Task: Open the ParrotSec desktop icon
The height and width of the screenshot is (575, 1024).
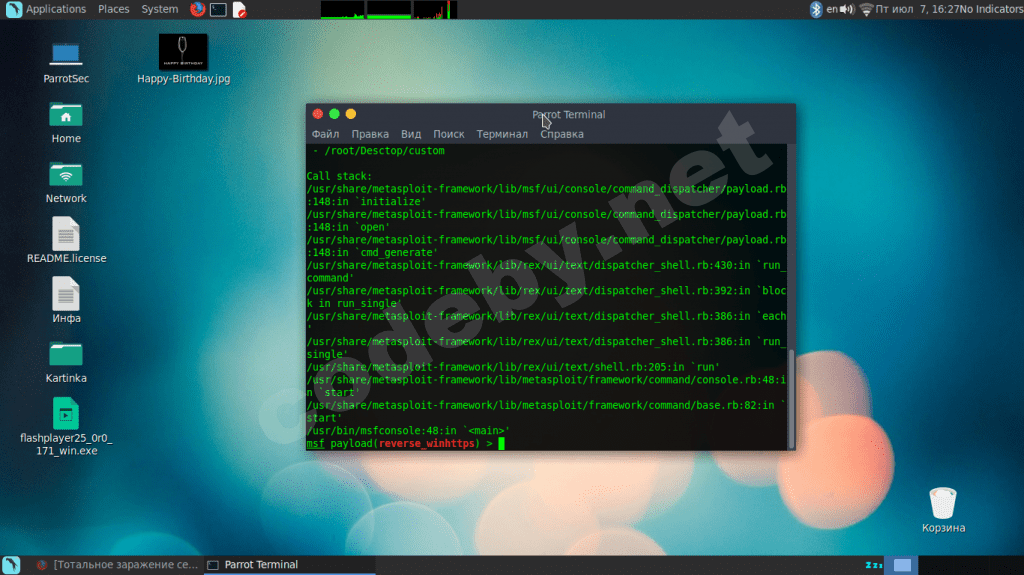Action: click(66, 55)
